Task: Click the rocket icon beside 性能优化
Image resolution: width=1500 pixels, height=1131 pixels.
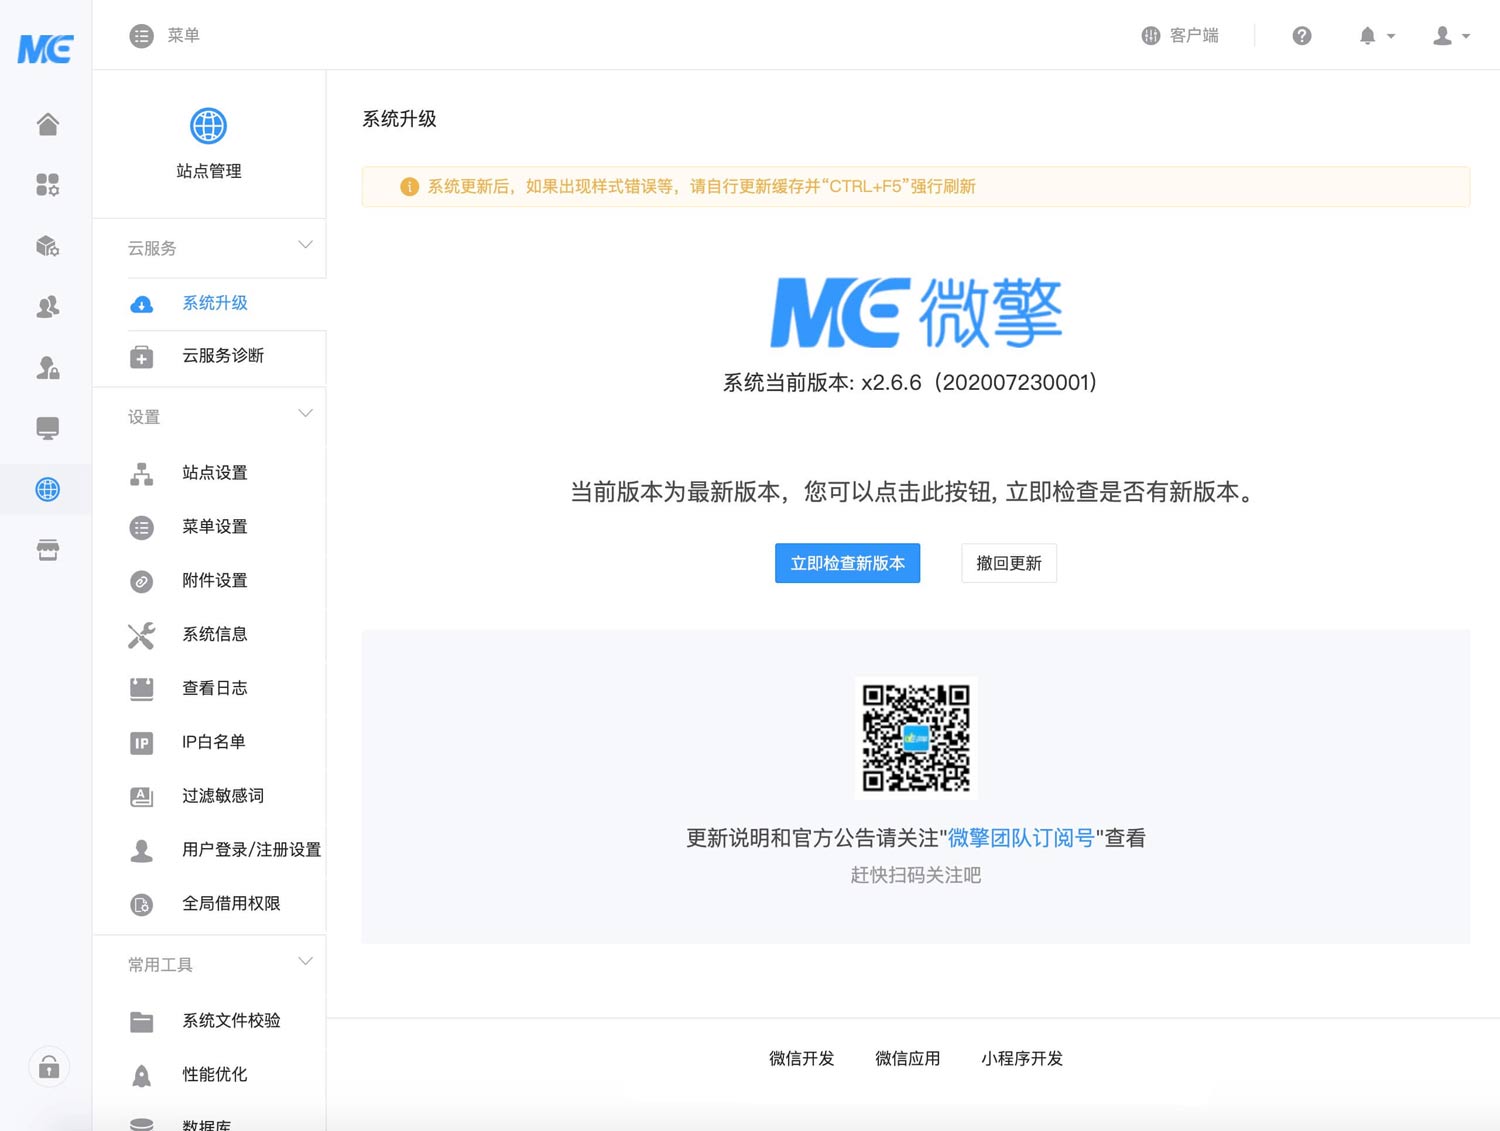Action: click(x=142, y=1076)
